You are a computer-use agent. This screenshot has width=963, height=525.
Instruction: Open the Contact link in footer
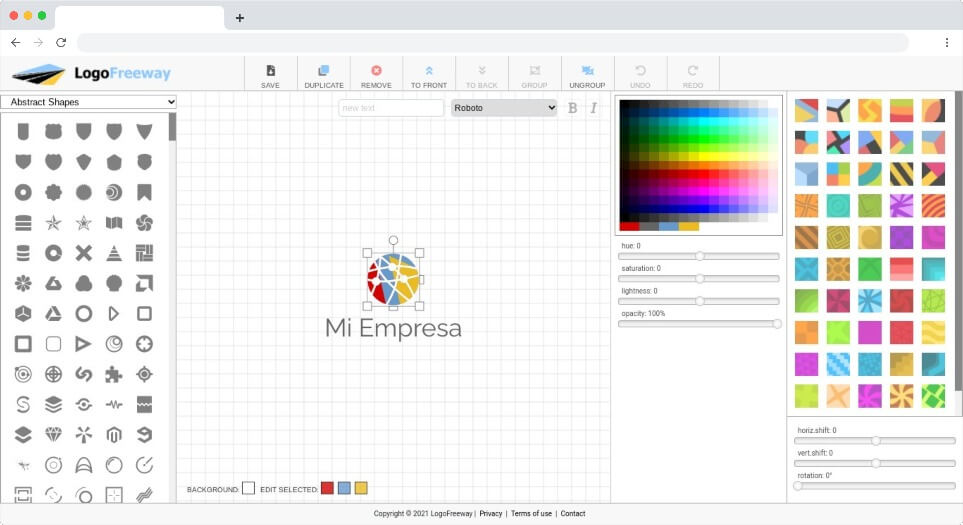click(x=572, y=513)
